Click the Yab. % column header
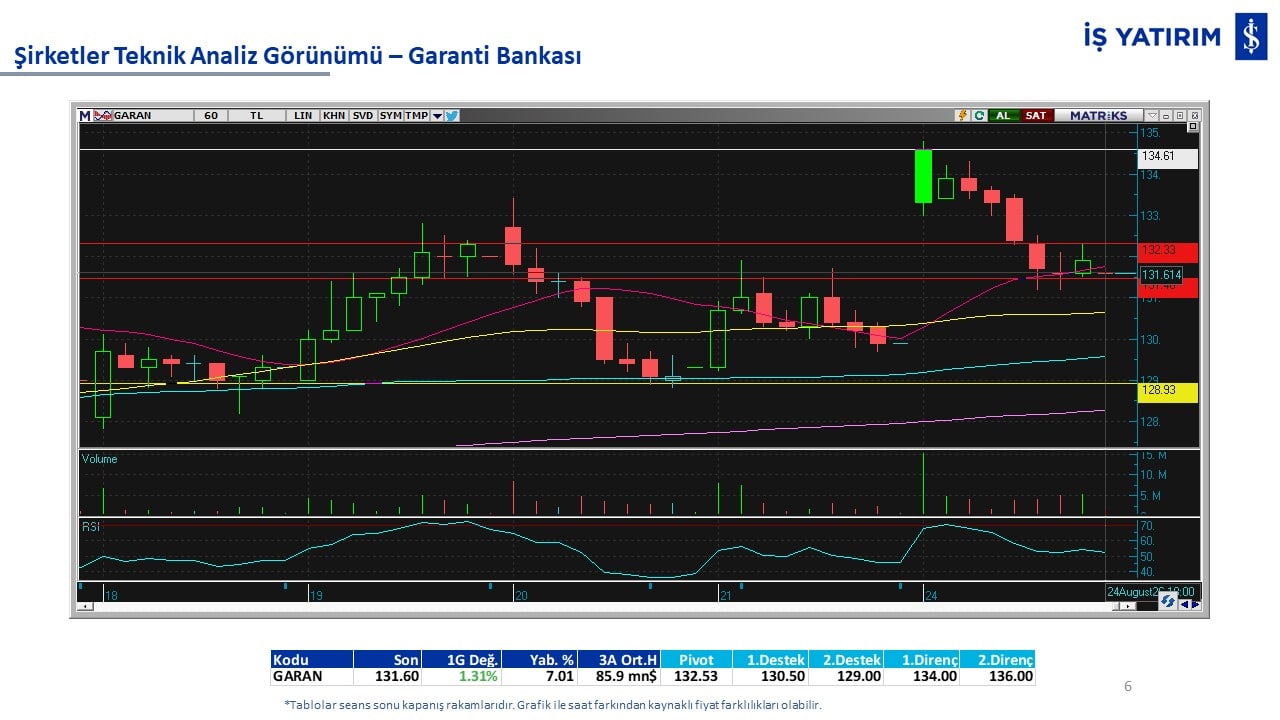 click(540, 659)
